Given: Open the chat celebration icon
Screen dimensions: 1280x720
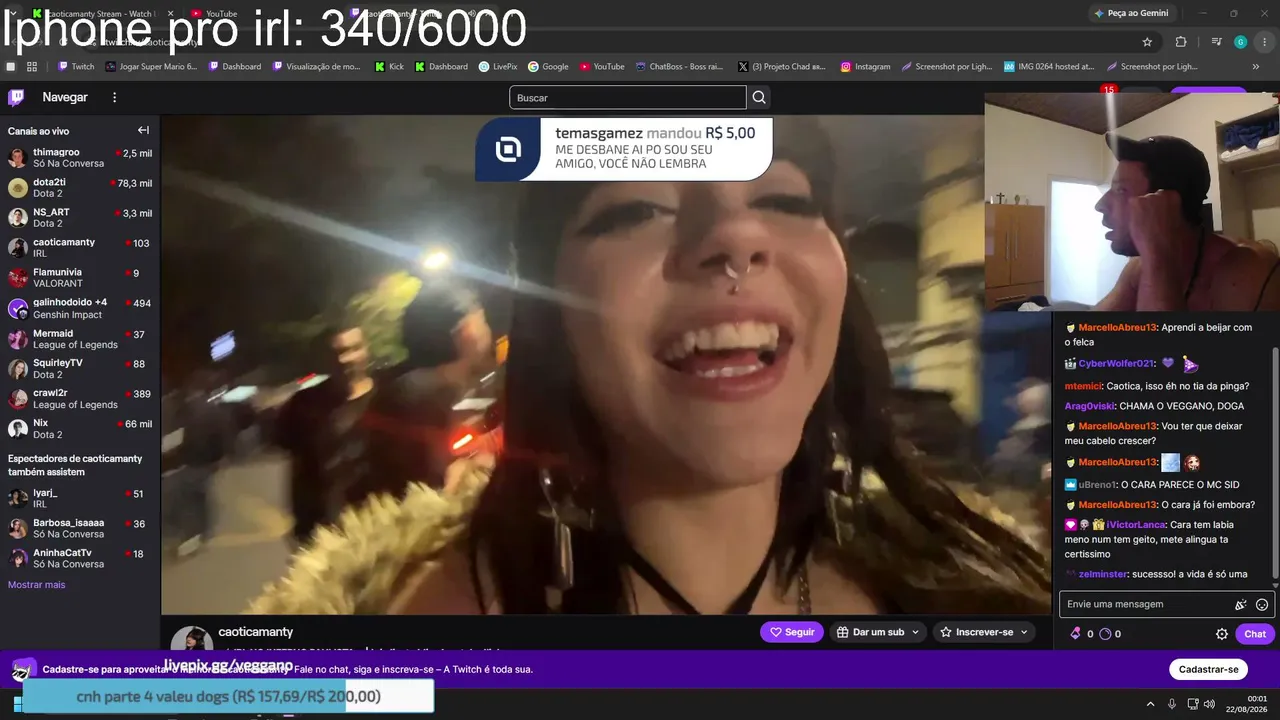Looking at the screenshot, I should click(1240, 604).
